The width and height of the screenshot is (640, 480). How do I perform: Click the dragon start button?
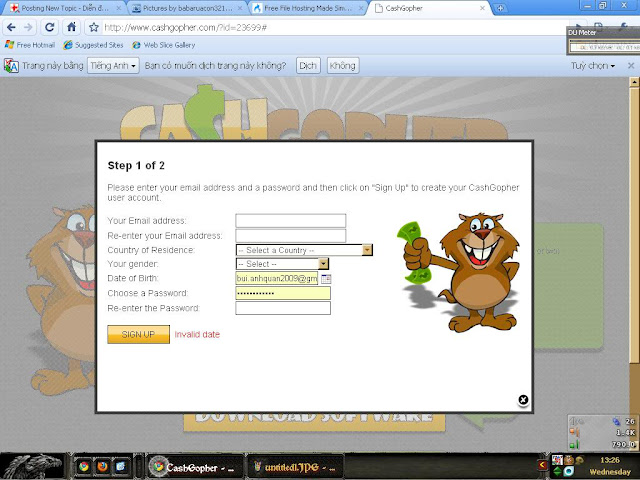[x=33, y=466]
